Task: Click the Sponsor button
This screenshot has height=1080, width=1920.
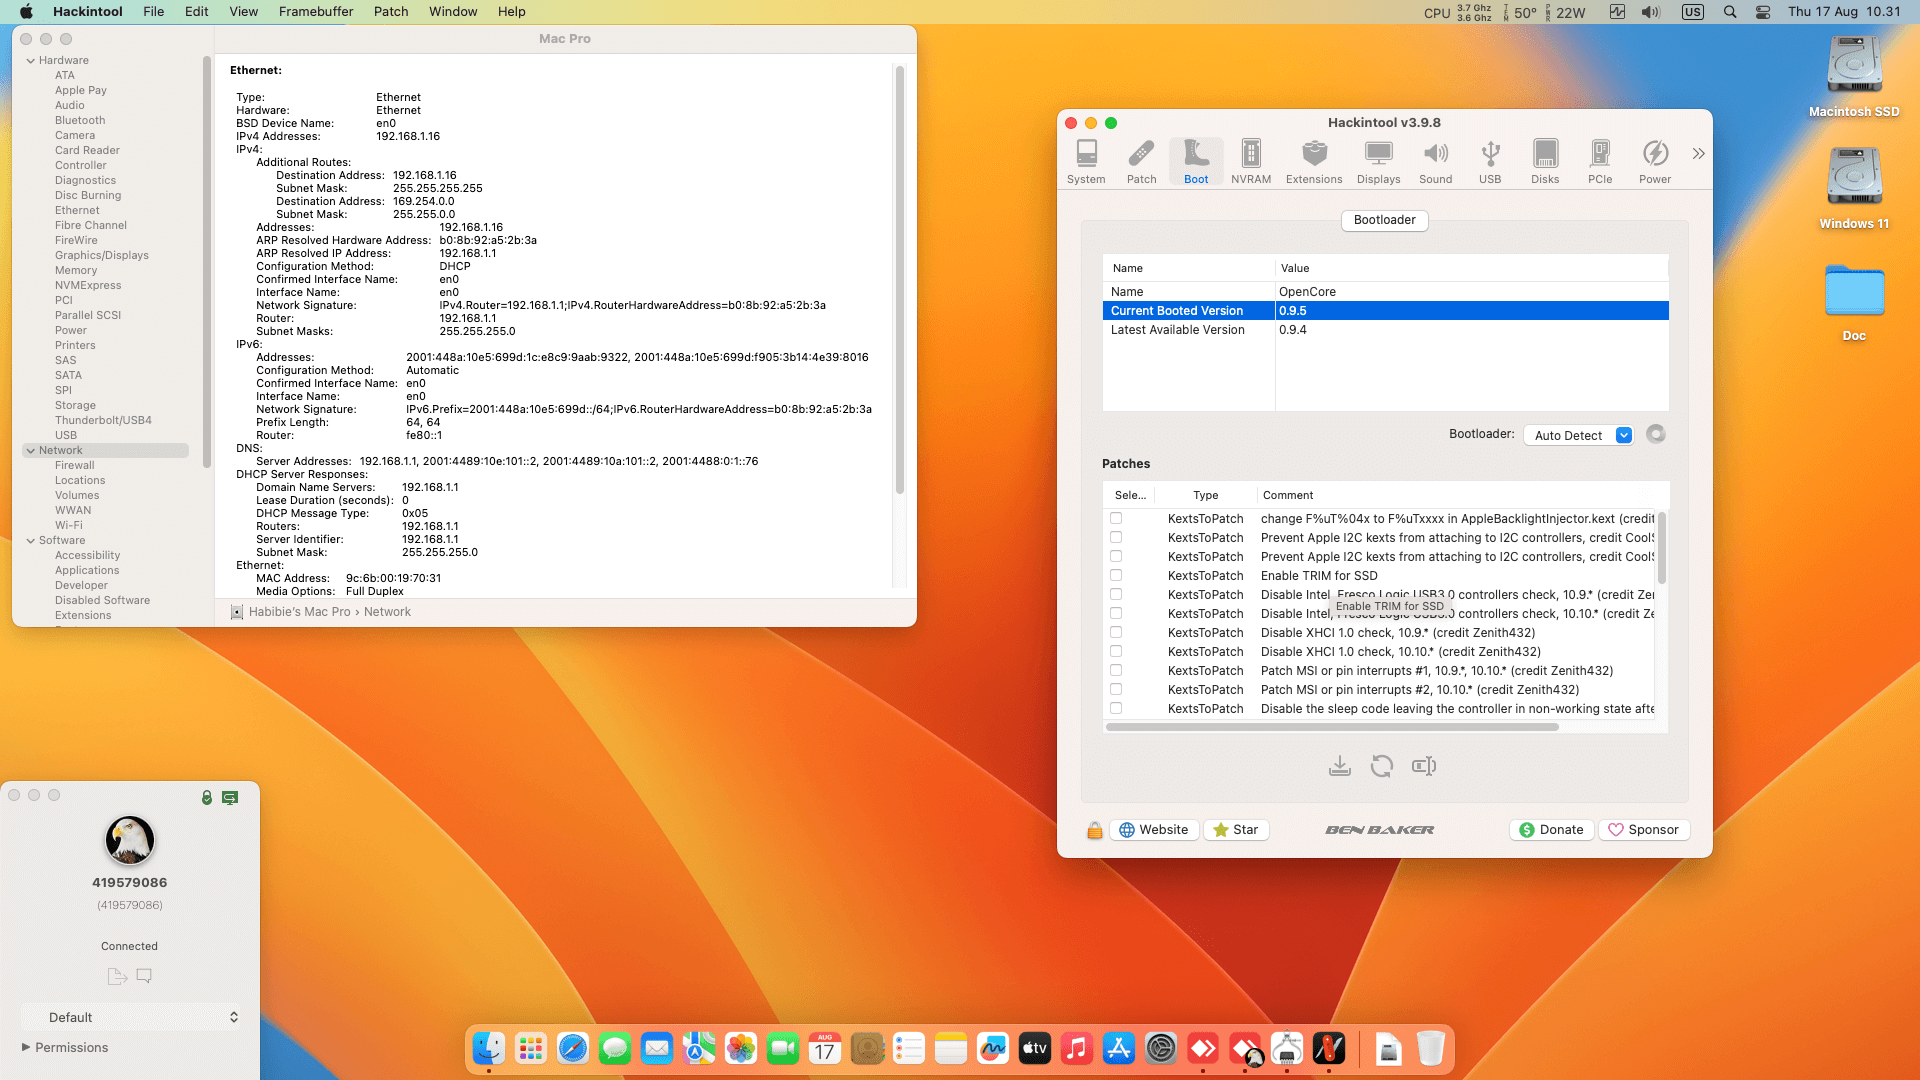Action: click(x=1643, y=830)
